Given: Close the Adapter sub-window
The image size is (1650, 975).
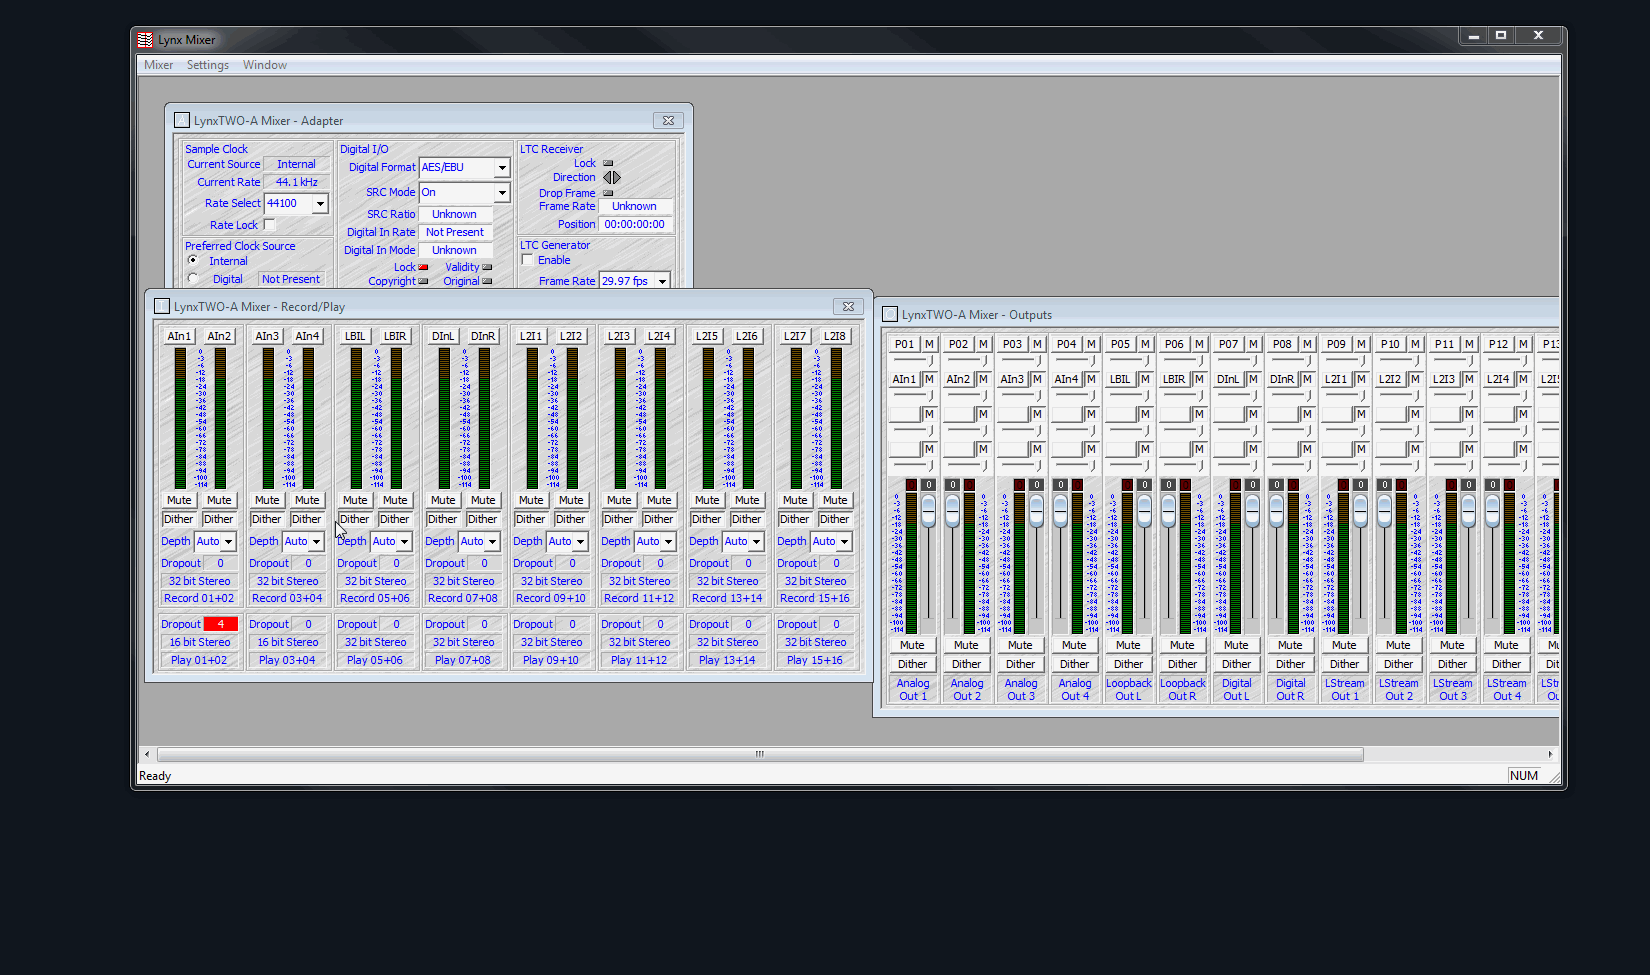Looking at the screenshot, I should pyautogui.click(x=668, y=120).
